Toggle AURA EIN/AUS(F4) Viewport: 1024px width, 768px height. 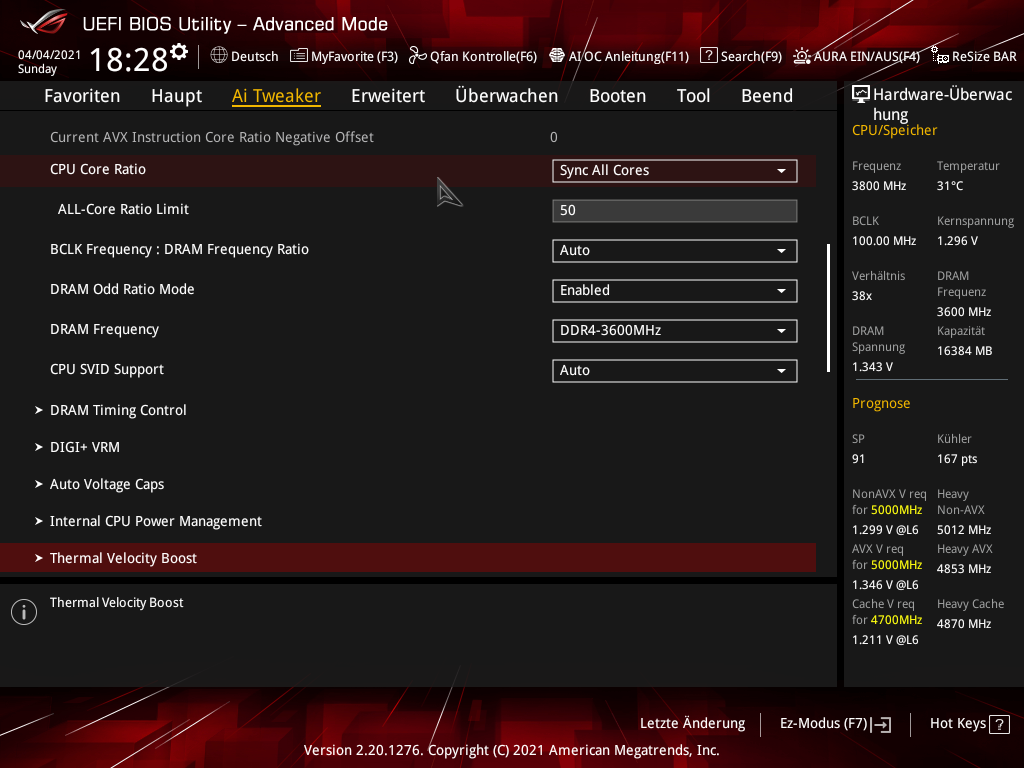(x=856, y=56)
